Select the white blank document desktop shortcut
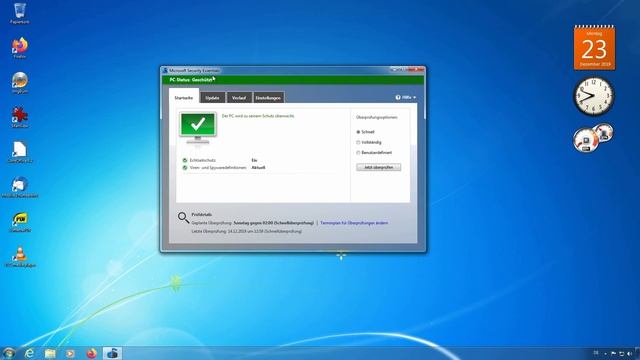Screen dimensions: 640x360 coord(20,151)
